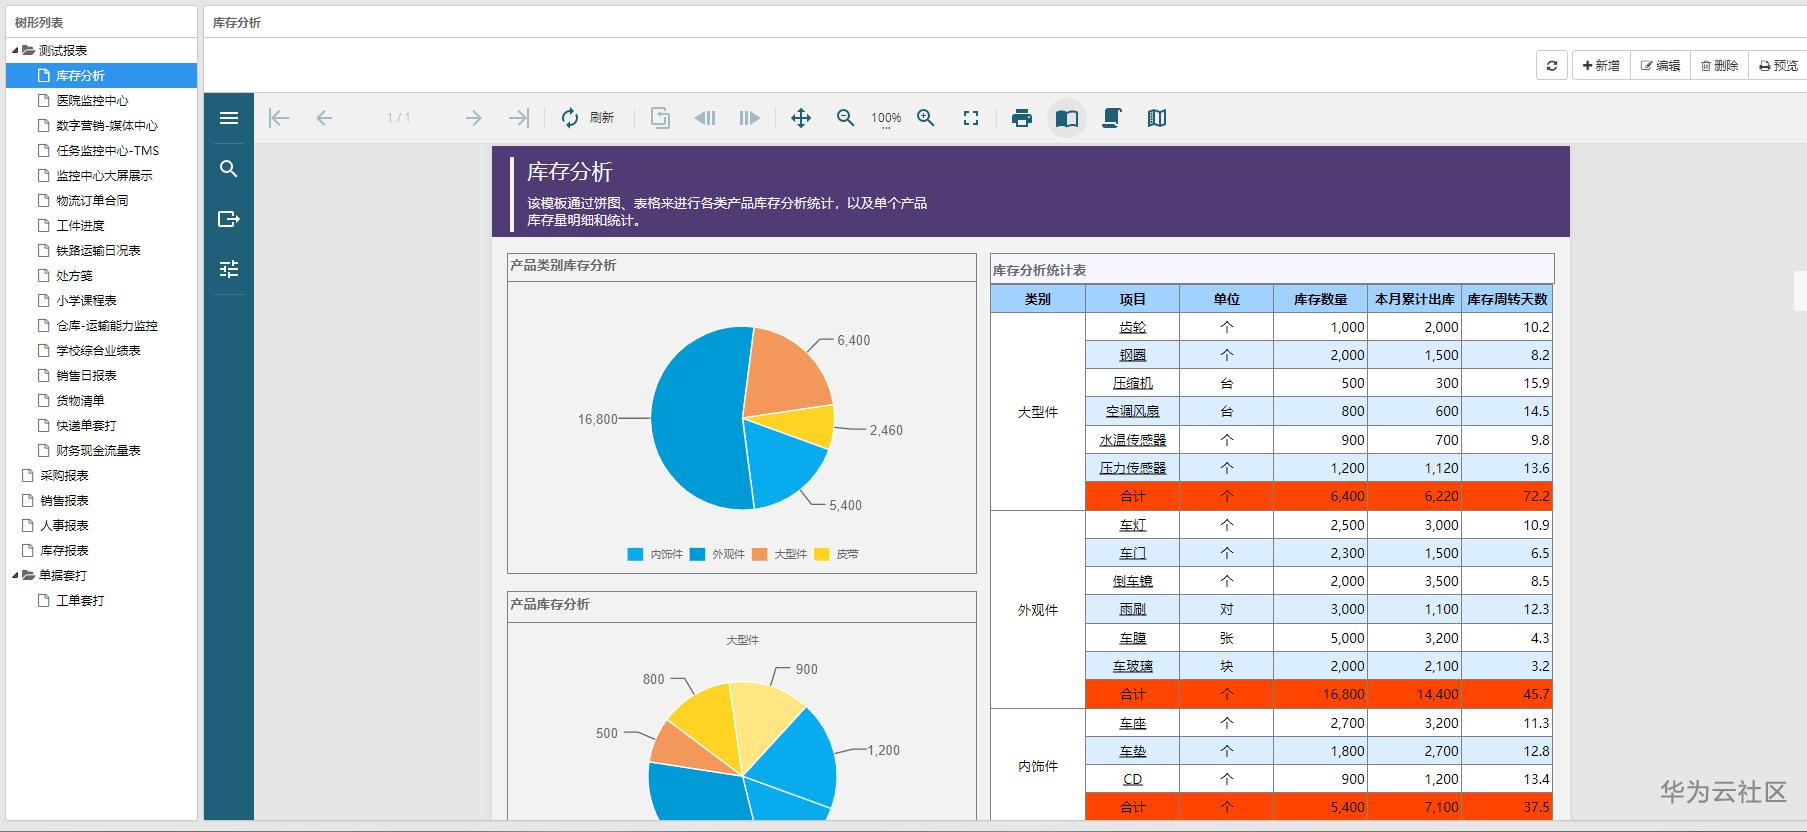
Task: Open 任务监控中心-TMS report in tree
Action: [108, 150]
